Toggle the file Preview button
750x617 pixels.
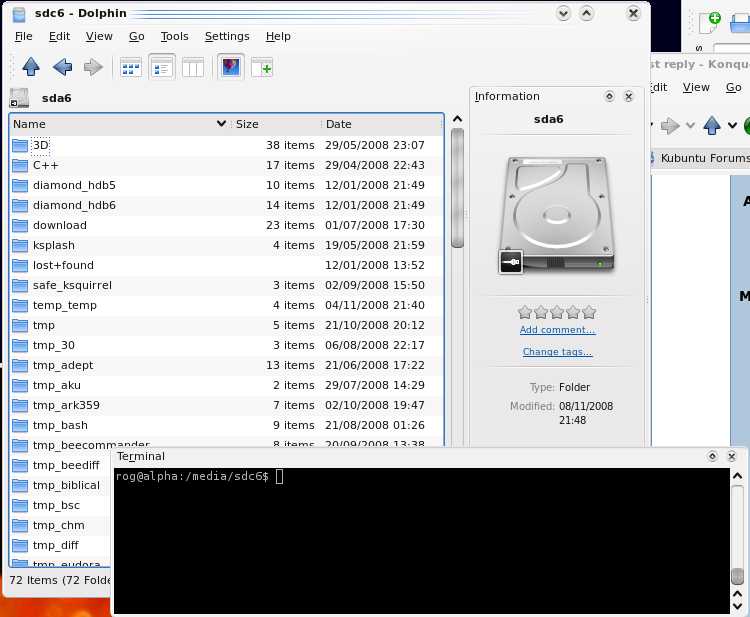pyautogui.click(x=230, y=67)
